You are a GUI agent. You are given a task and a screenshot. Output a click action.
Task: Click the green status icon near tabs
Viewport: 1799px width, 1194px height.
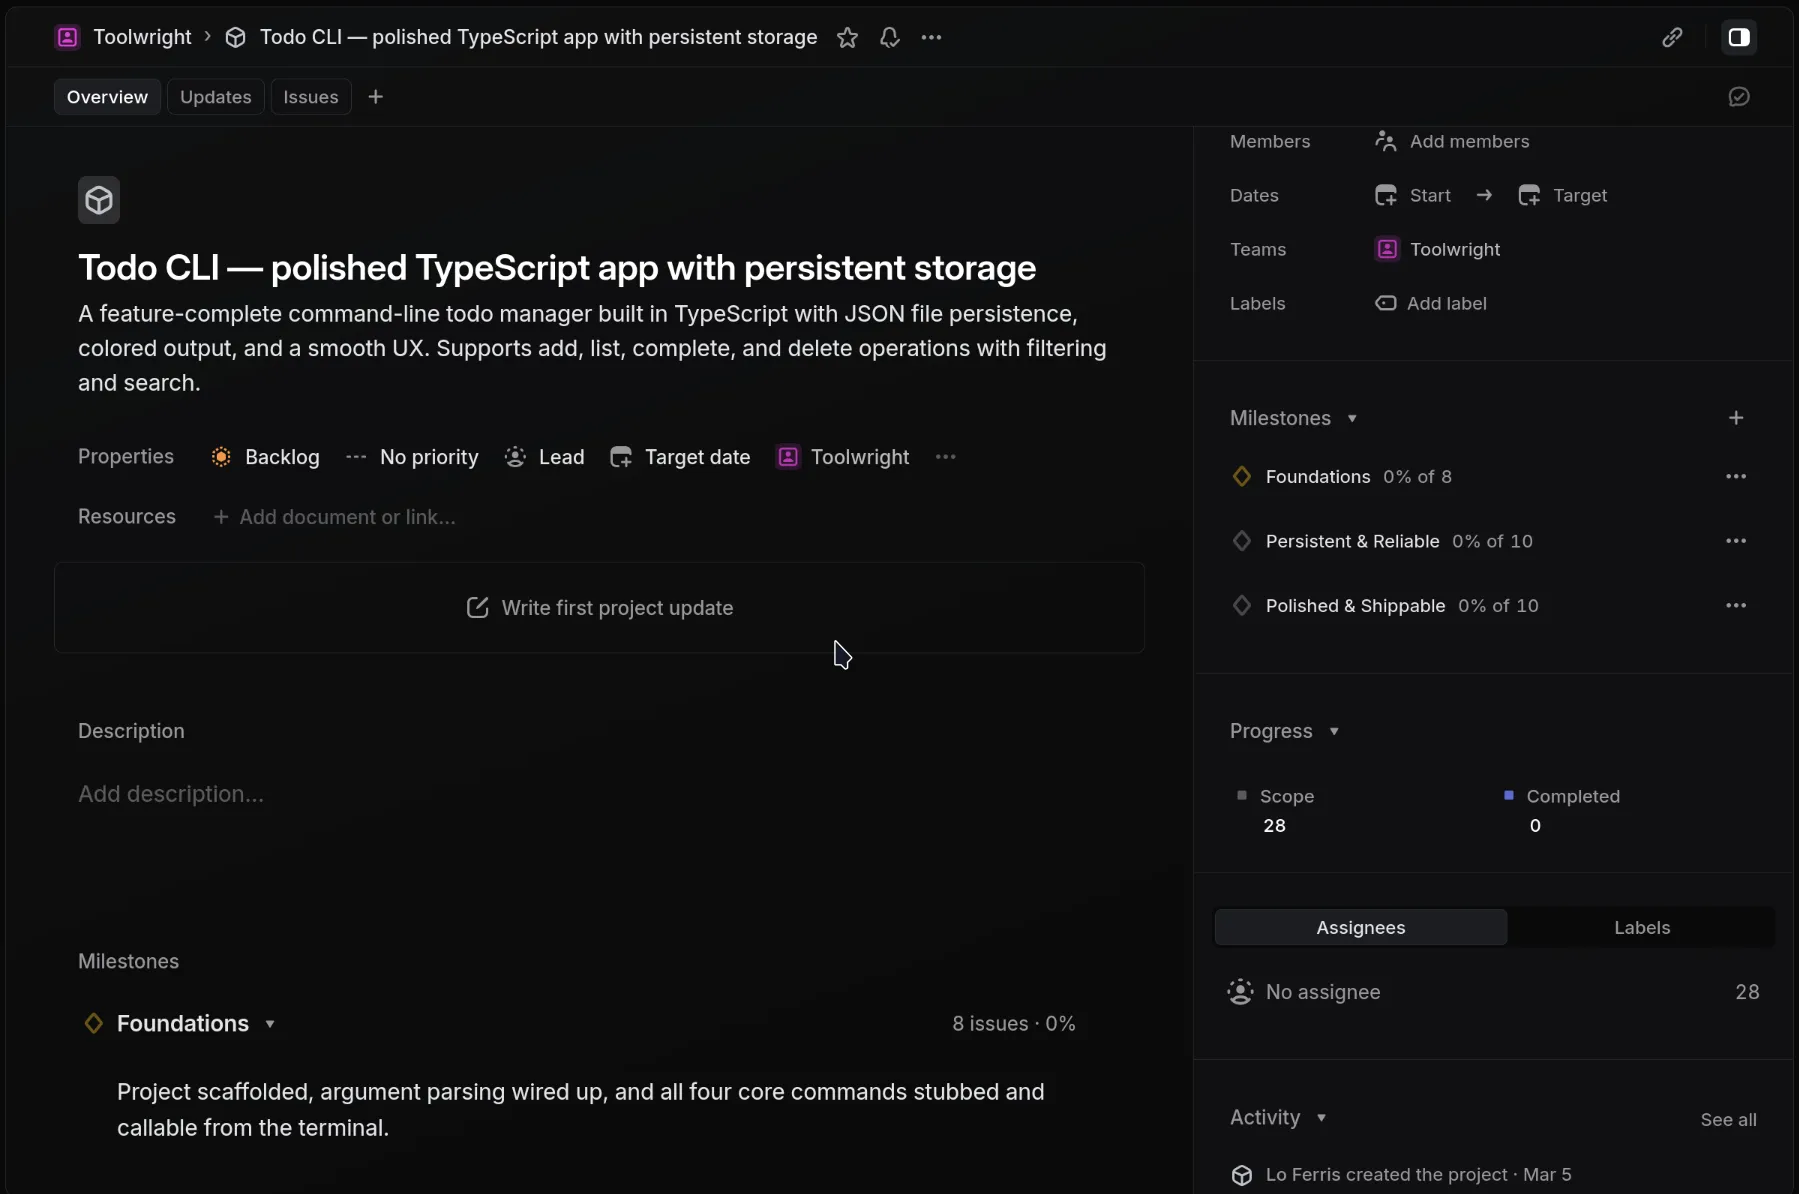click(1740, 96)
